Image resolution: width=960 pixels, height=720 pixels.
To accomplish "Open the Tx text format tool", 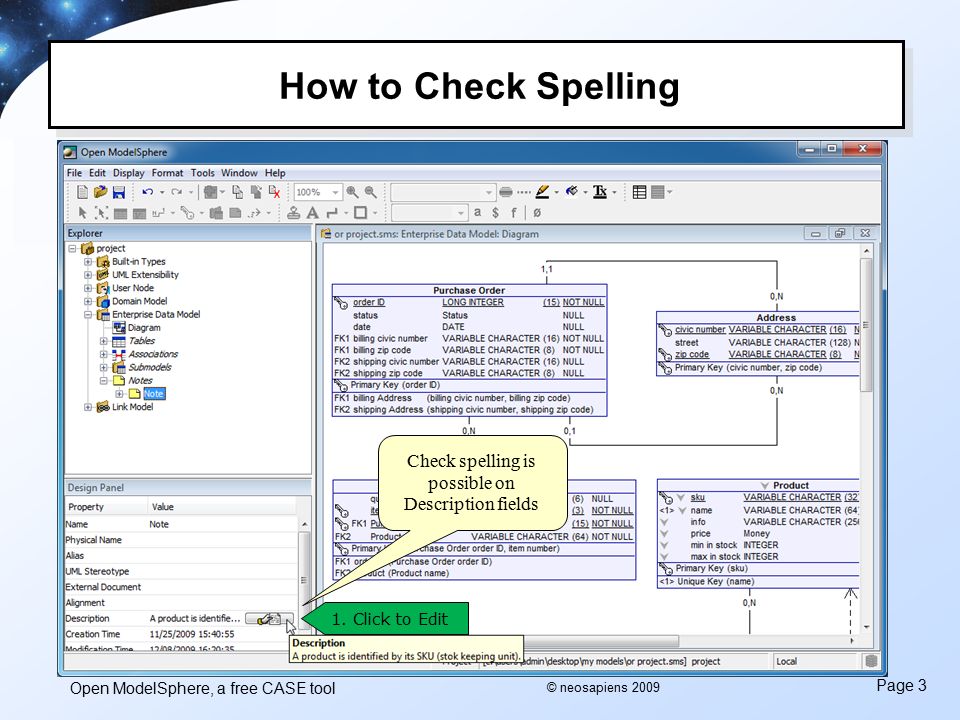I will 600,192.
